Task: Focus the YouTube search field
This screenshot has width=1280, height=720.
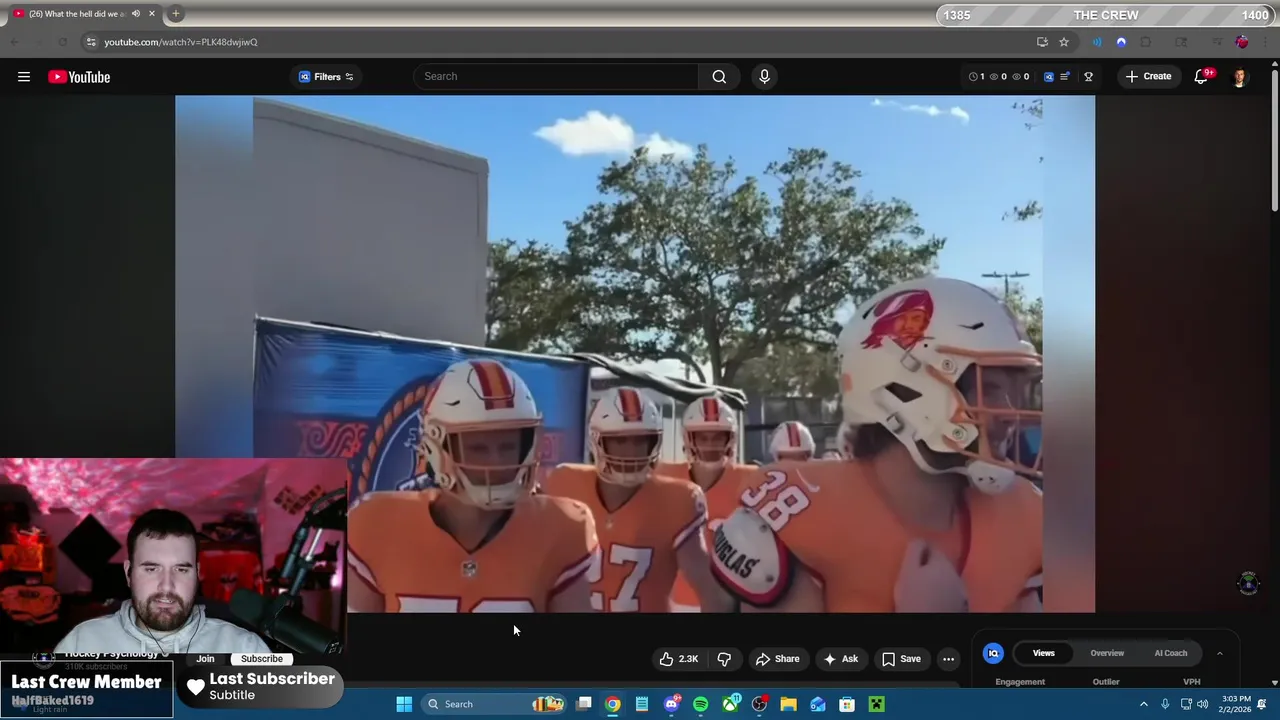Action: [x=556, y=76]
